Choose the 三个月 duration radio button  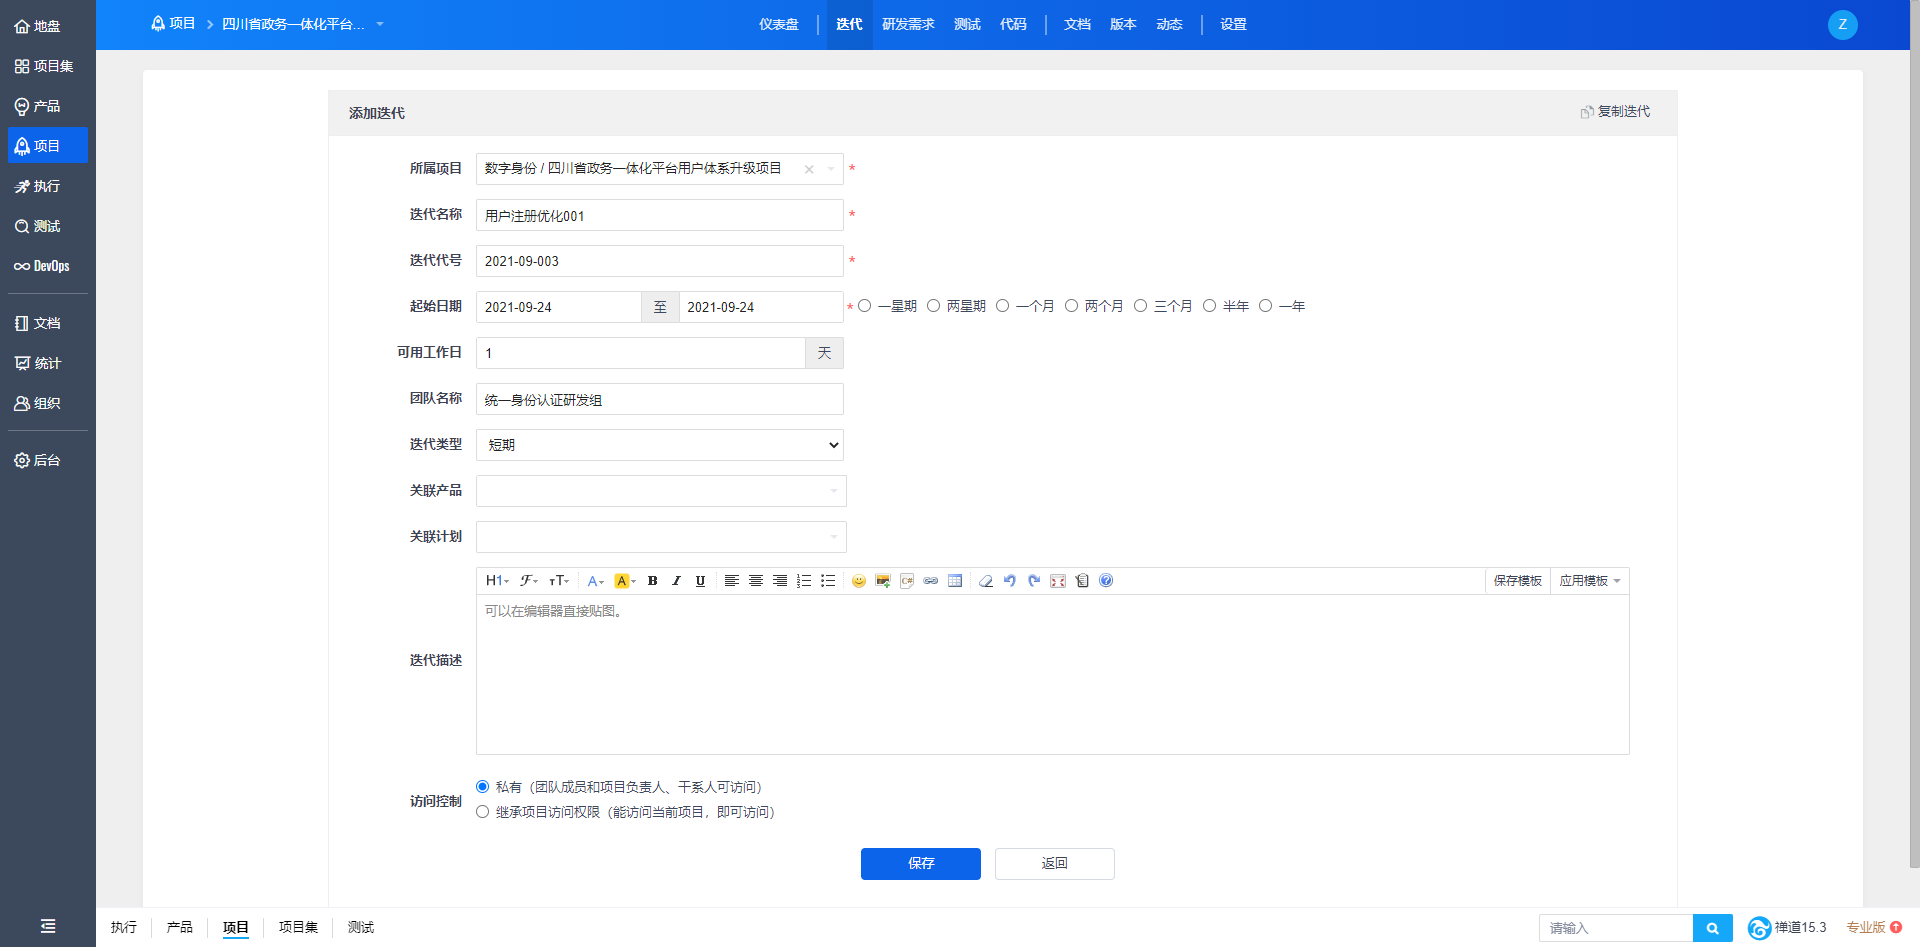pos(1140,306)
